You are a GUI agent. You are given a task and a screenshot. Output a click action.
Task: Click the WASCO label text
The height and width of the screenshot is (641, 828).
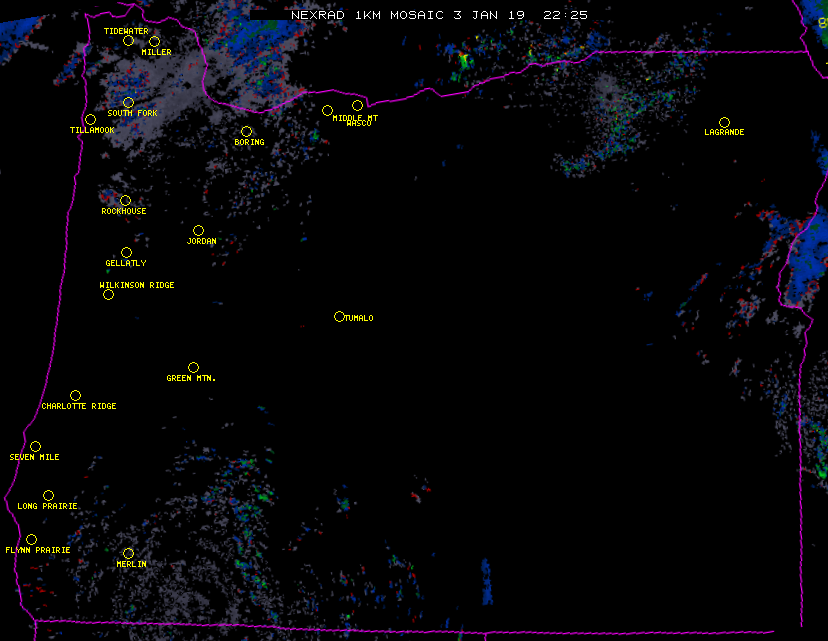point(358,124)
